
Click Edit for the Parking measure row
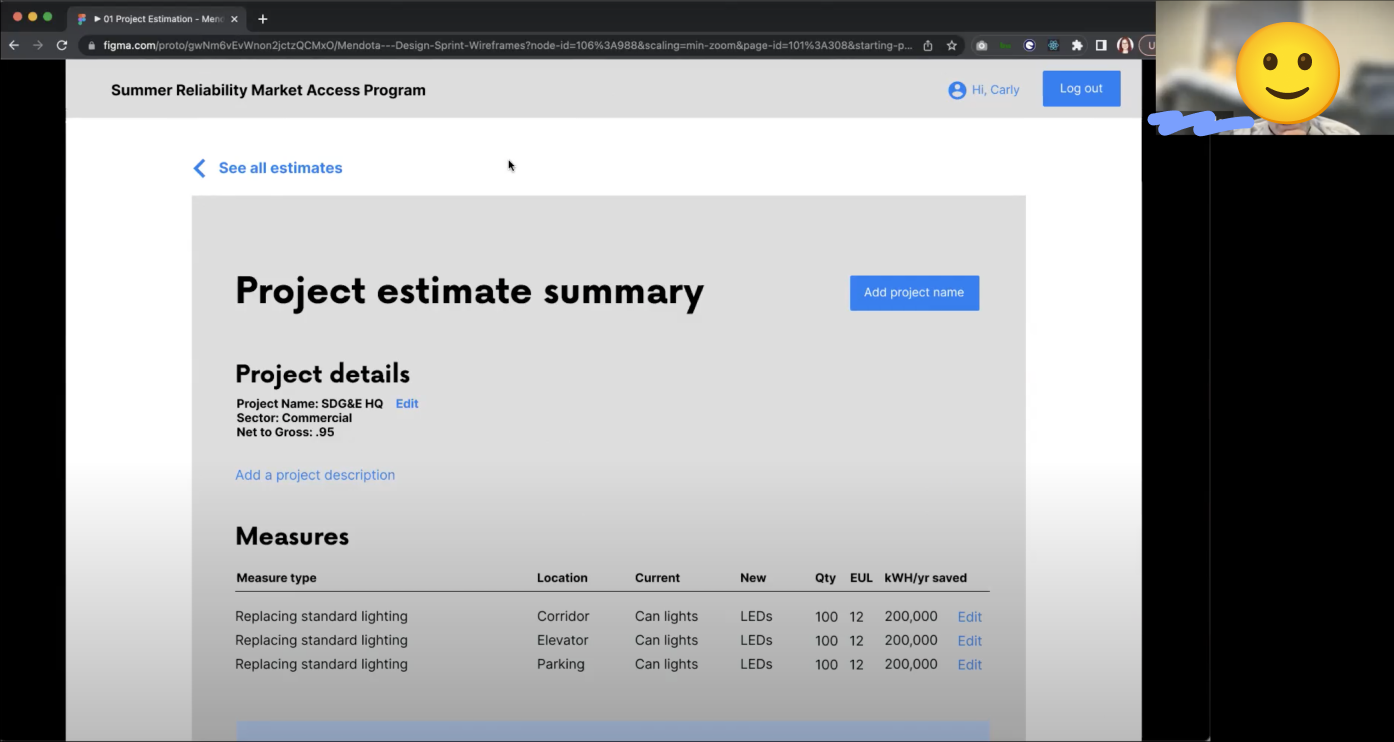(970, 665)
